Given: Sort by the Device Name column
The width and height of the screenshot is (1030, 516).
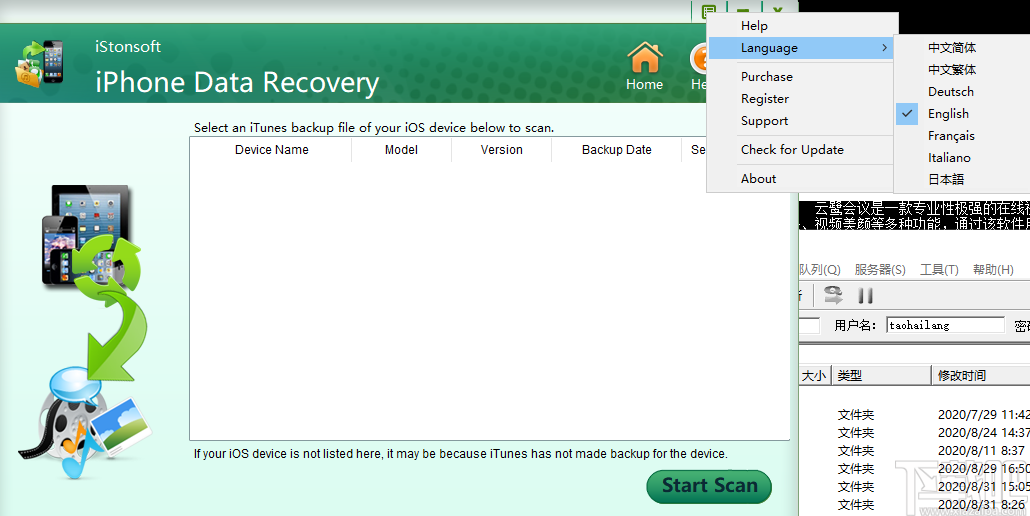Looking at the screenshot, I should pos(271,150).
